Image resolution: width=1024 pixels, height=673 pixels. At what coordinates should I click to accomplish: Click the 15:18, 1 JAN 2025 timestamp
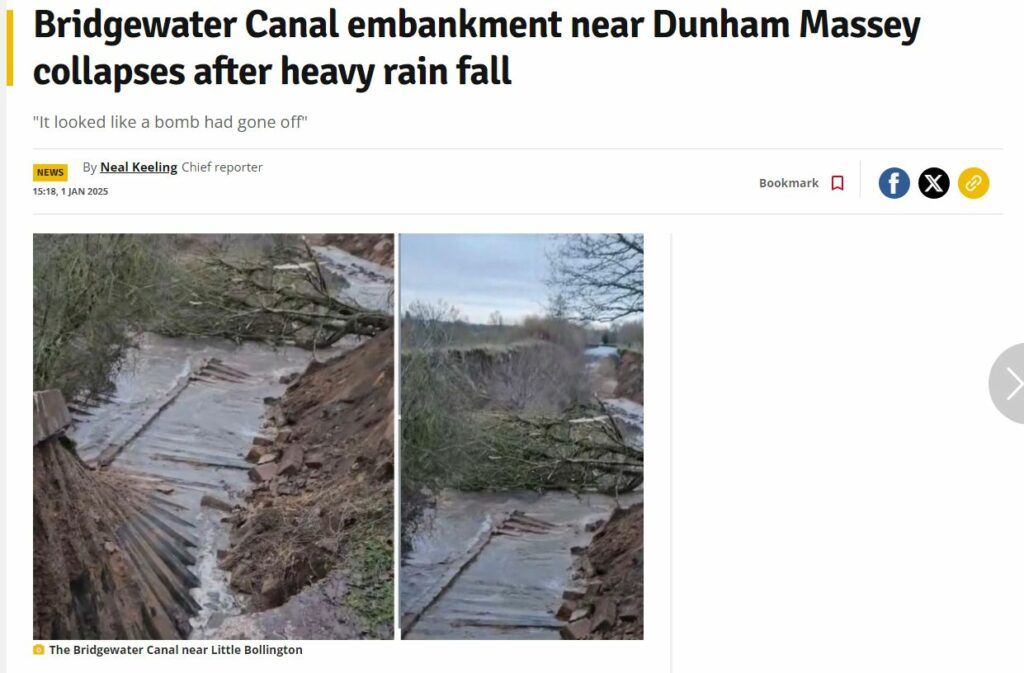(x=71, y=191)
